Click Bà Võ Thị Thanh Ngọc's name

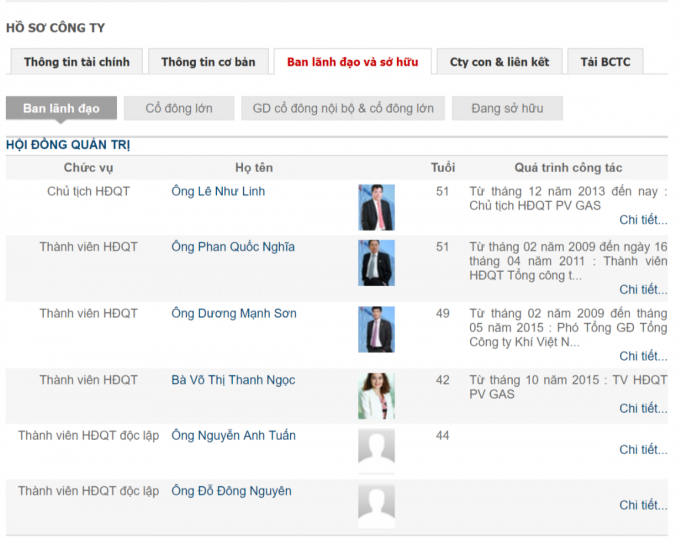coord(233,380)
